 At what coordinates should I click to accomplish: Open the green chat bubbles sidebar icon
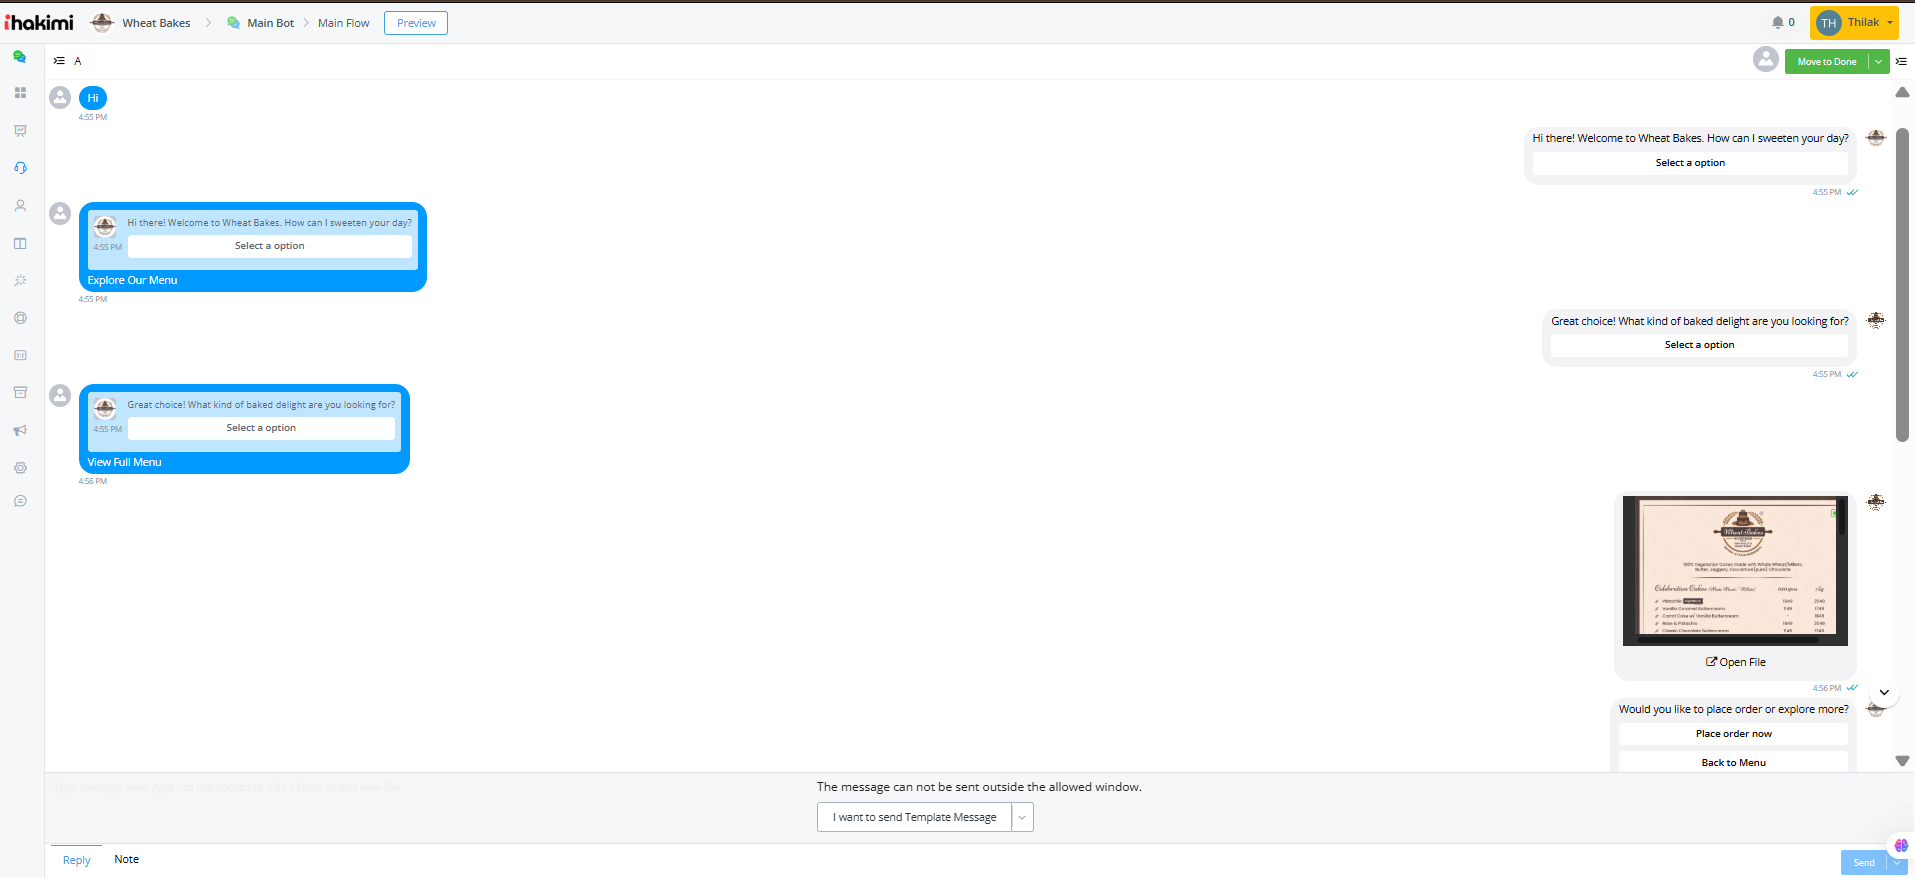[20, 57]
